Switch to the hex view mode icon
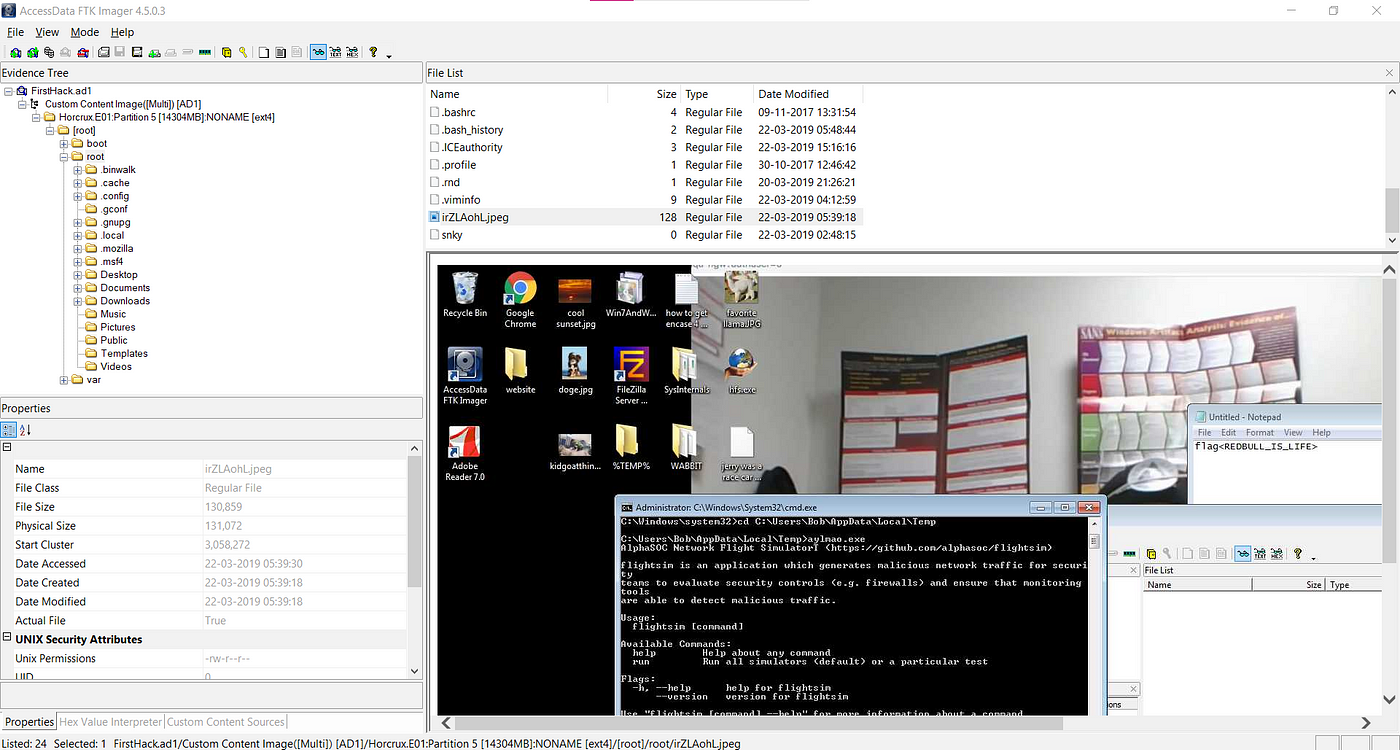The image size is (1400, 750). [x=352, y=52]
